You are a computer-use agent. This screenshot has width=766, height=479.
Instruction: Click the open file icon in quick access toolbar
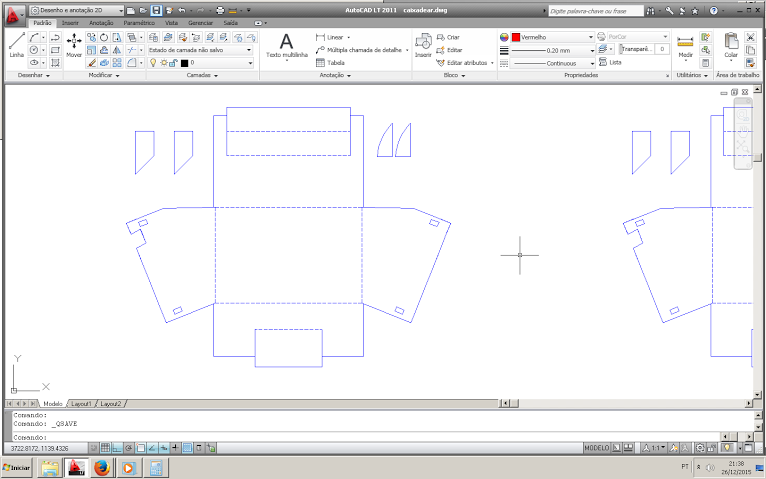coord(143,10)
